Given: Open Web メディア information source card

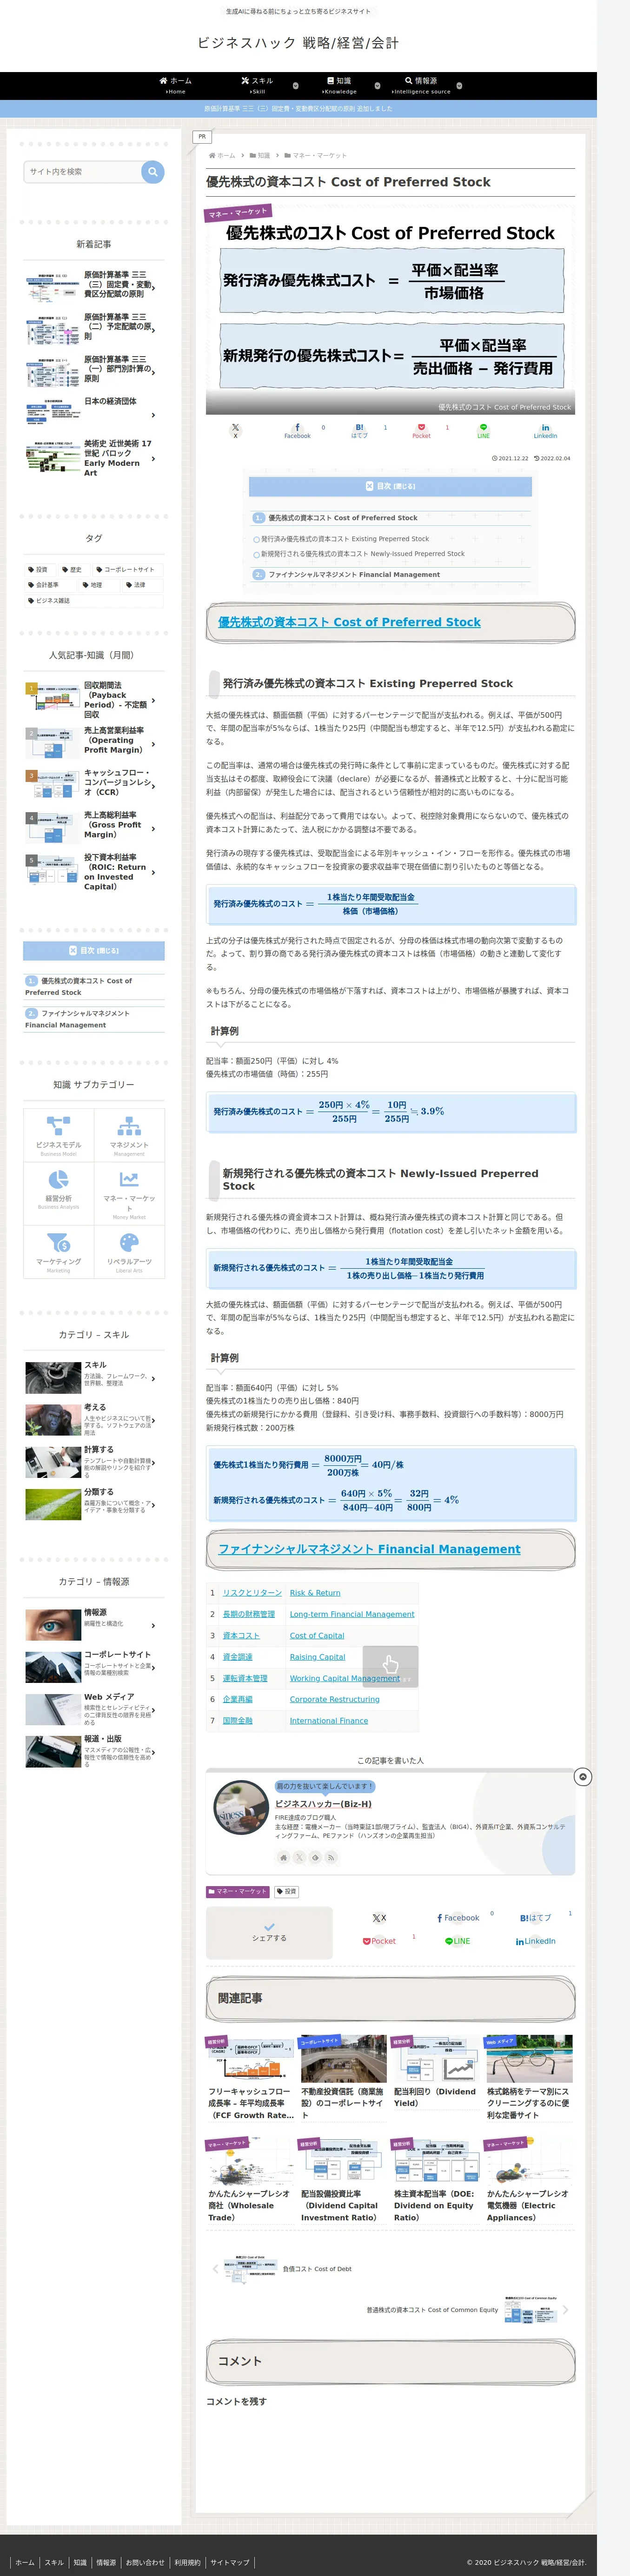Looking at the screenshot, I should pyautogui.click(x=93, y=1709).
